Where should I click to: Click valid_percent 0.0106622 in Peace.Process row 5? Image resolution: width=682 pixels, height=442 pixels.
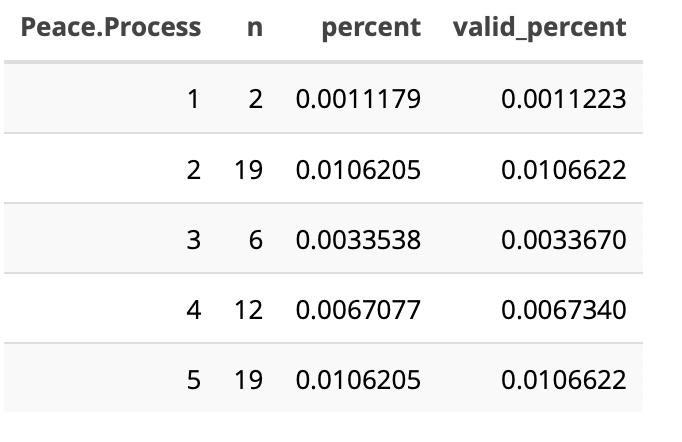564,380
